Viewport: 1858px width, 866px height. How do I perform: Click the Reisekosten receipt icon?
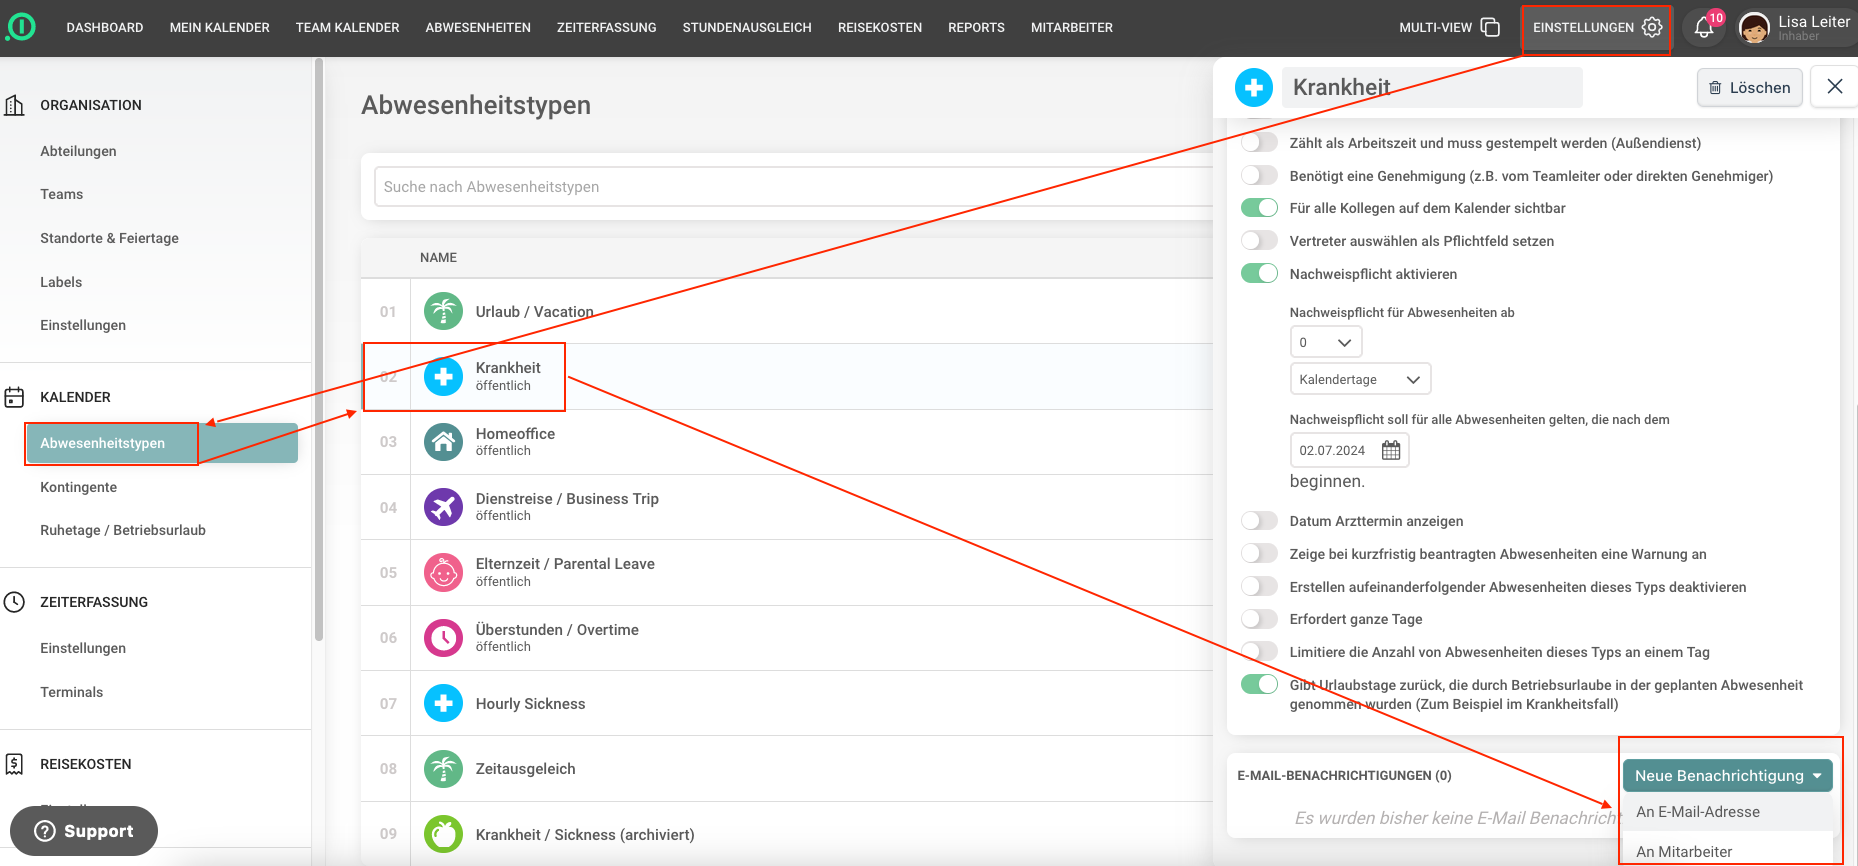(x=14, y=764)
